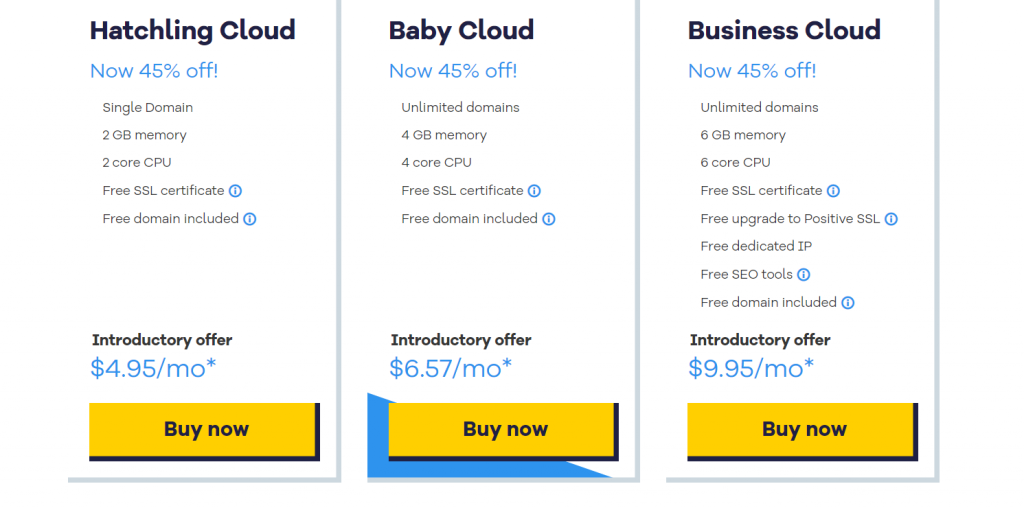Show info for Business Cloud Free SSL certificate

833,191
